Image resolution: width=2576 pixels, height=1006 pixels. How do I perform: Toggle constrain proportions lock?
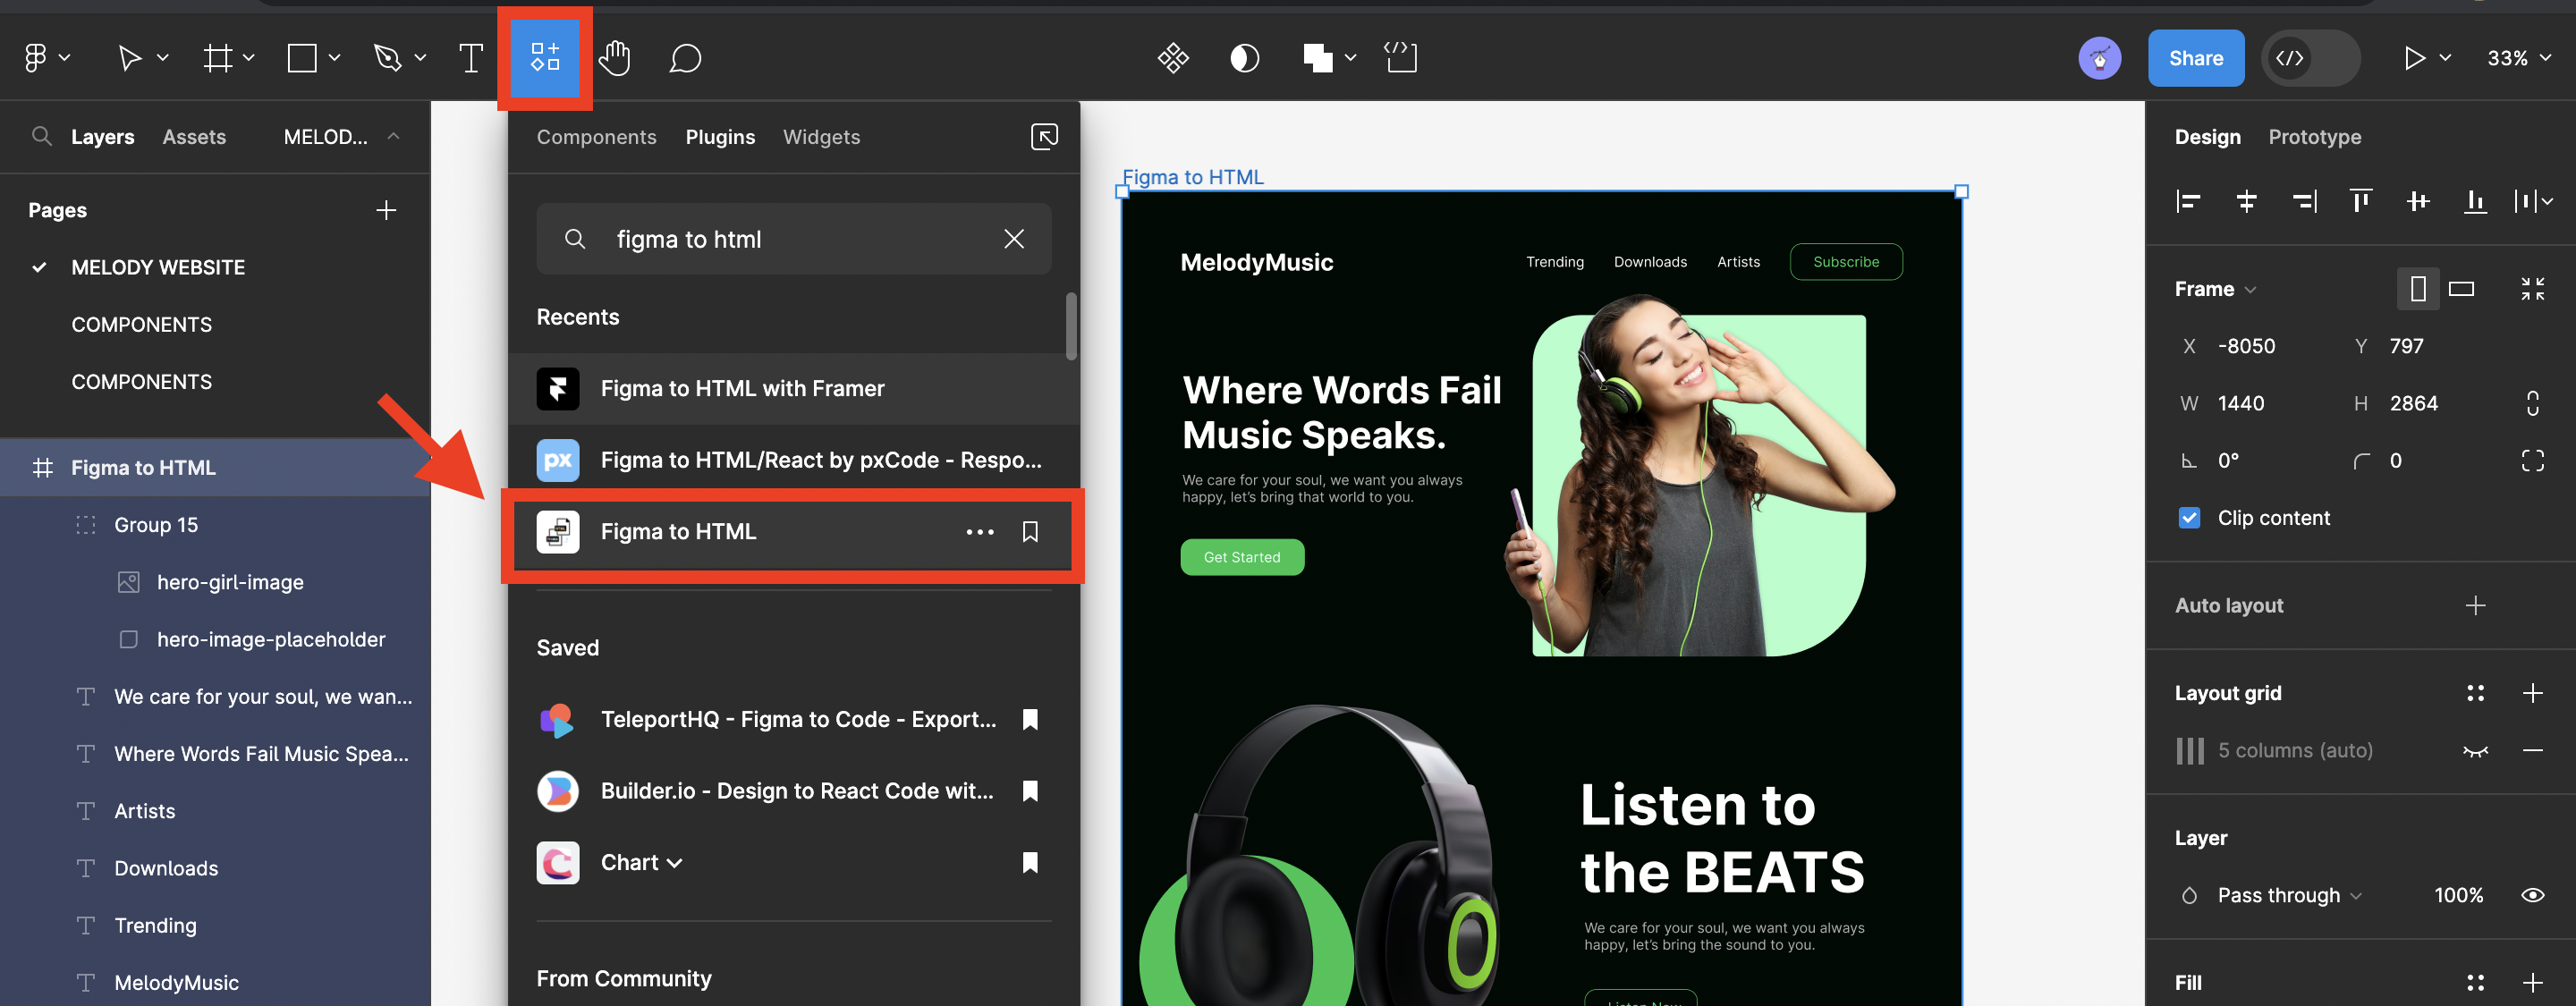[x=2532, y=403]
